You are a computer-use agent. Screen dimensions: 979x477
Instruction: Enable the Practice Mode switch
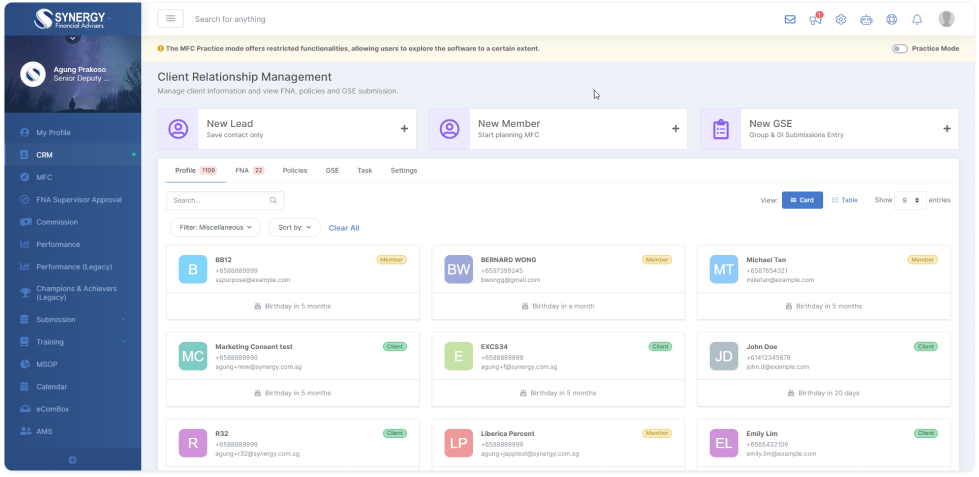point(900,48)
